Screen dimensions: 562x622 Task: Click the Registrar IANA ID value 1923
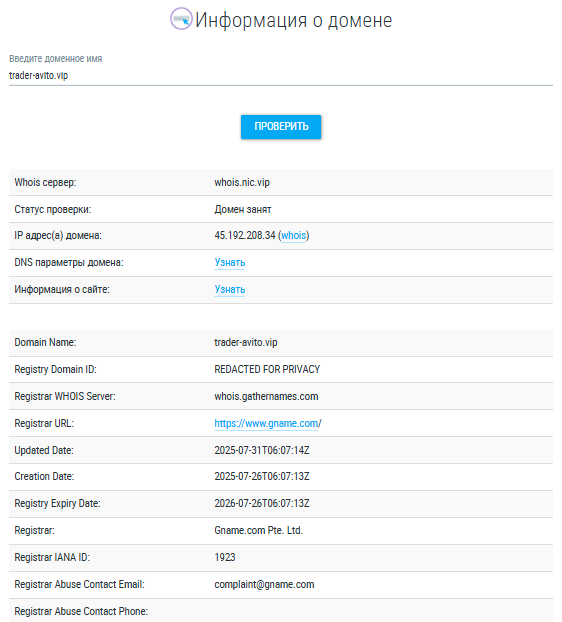click(x=225, y=557)
